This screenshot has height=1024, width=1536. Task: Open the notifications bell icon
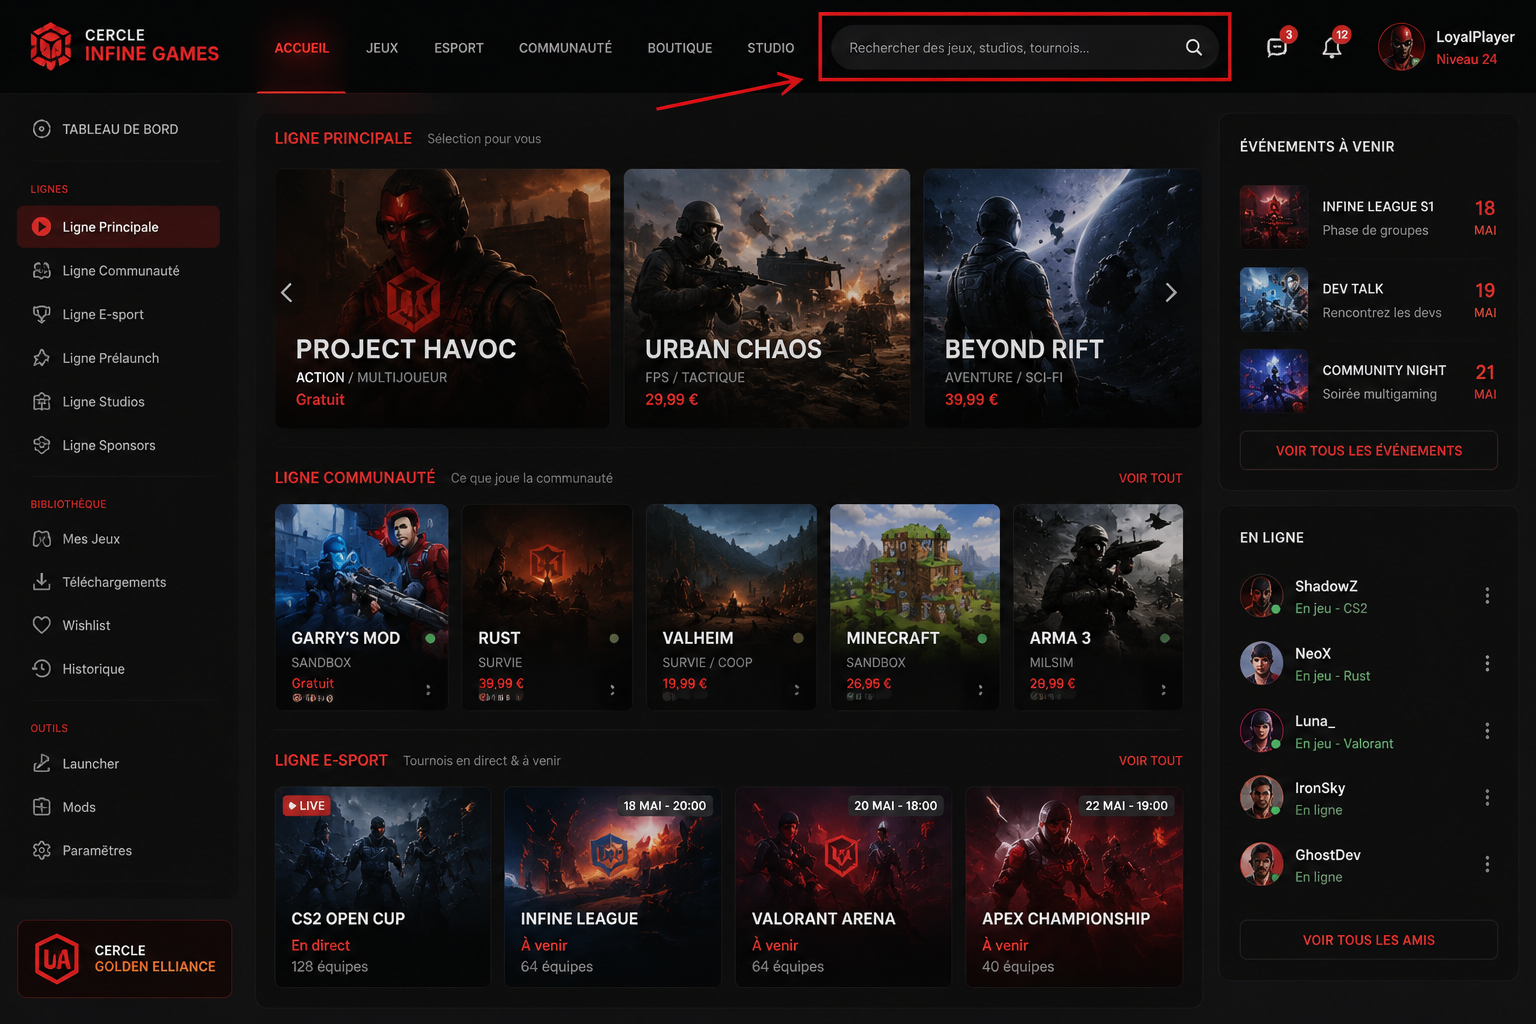(1332, 47)
